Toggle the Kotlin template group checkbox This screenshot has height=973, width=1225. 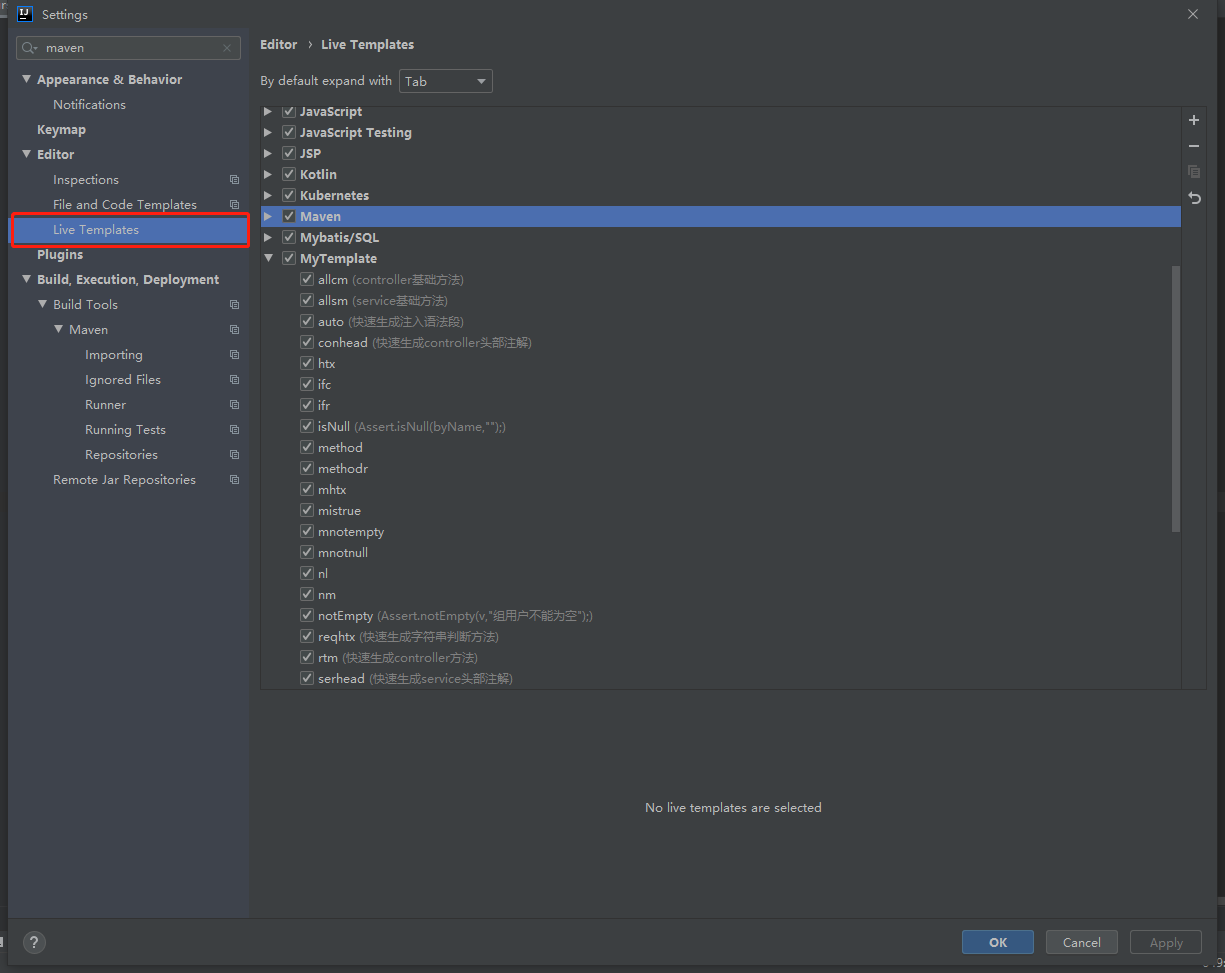point(289,174)
